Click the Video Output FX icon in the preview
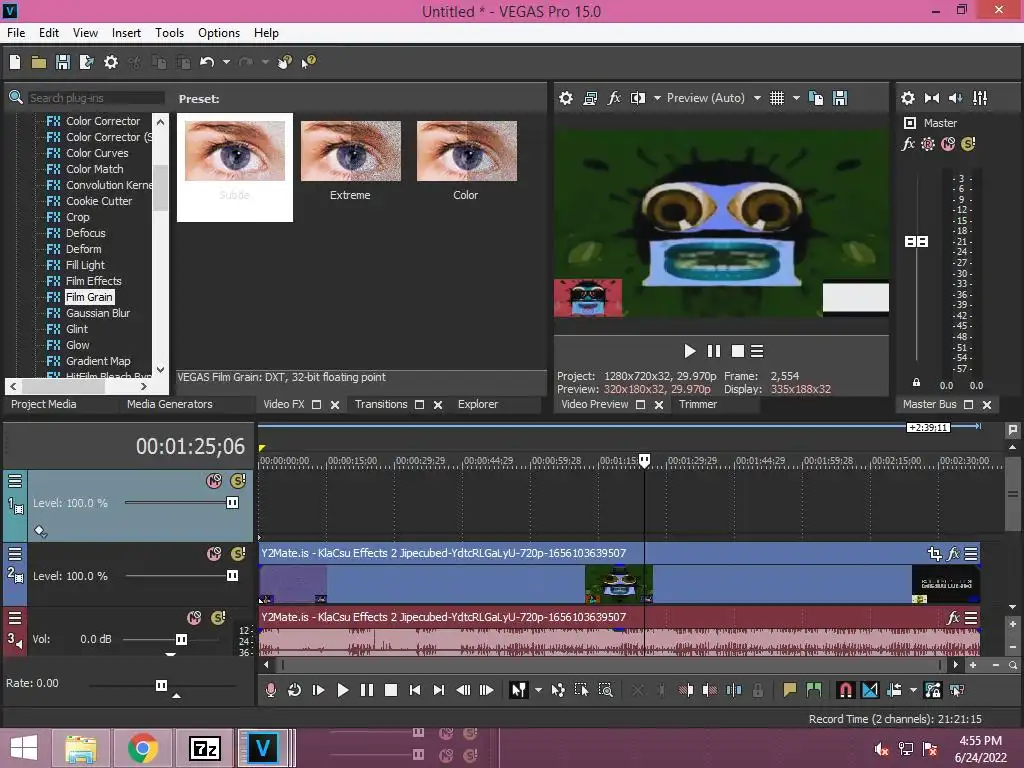Screen dimensions: 1024x768 click(614, 98)
